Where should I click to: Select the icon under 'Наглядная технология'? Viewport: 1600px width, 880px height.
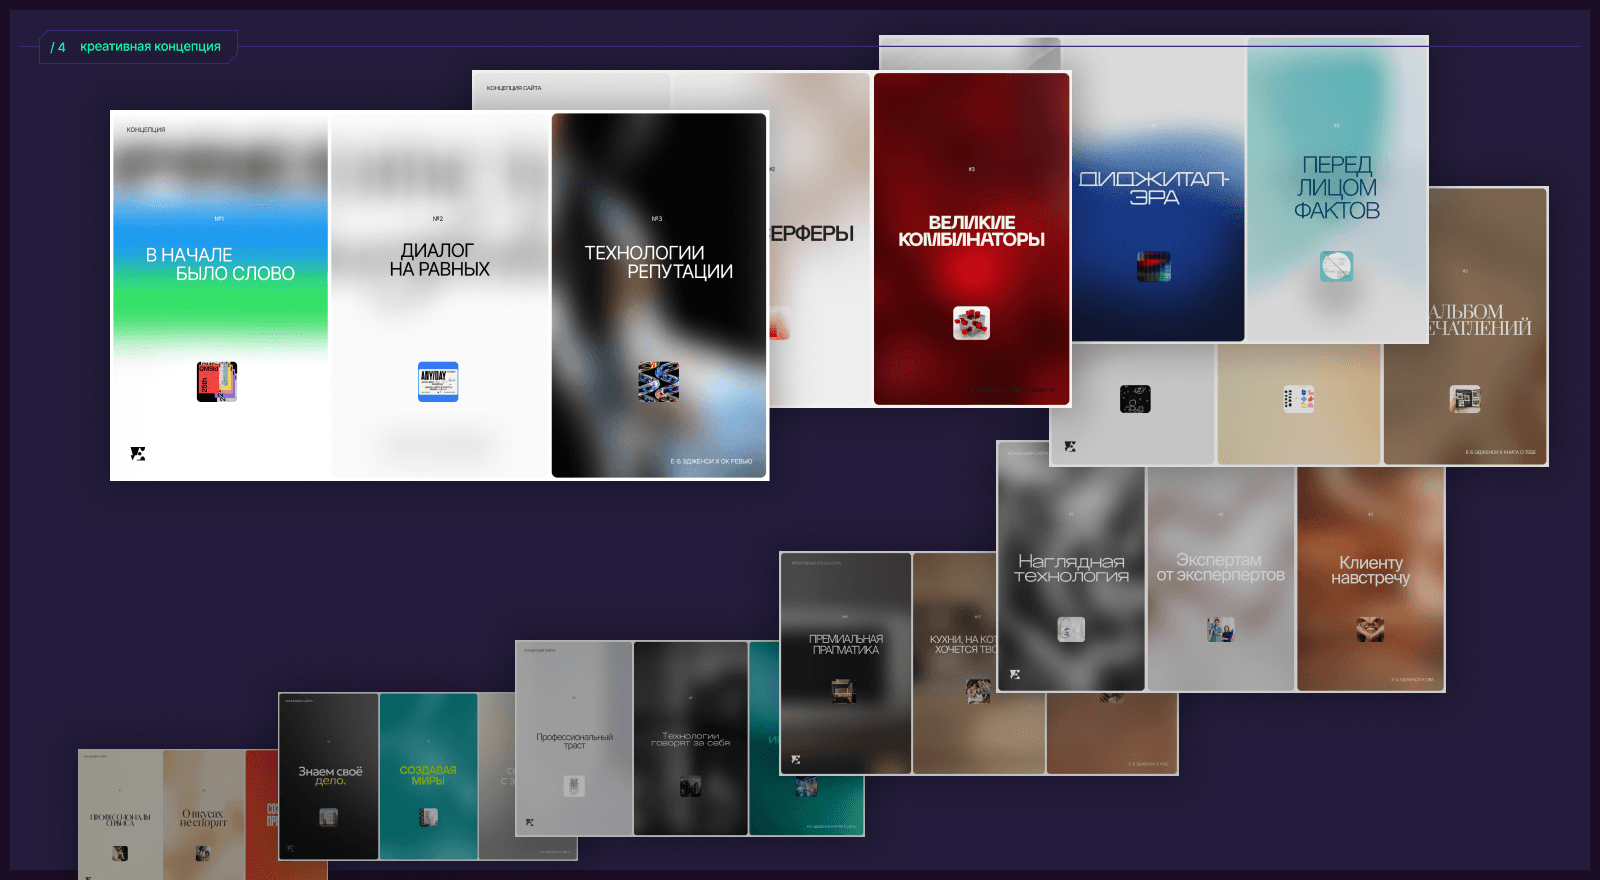[x=1071, y=629]
